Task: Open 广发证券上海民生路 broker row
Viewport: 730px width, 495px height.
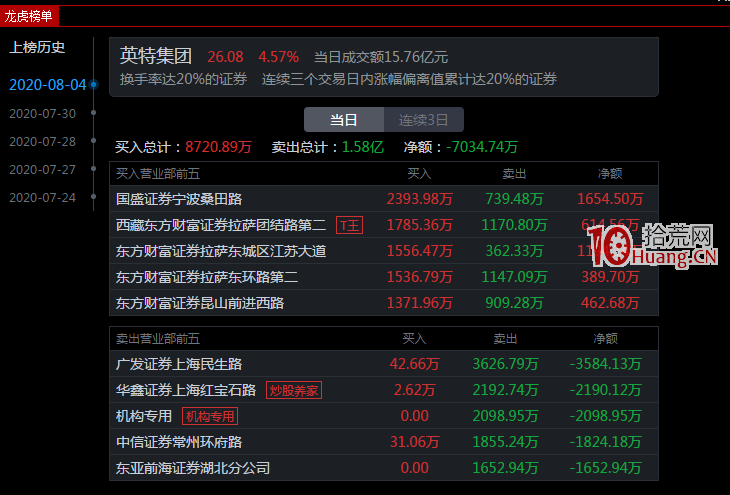Action: tap(384, 364)
